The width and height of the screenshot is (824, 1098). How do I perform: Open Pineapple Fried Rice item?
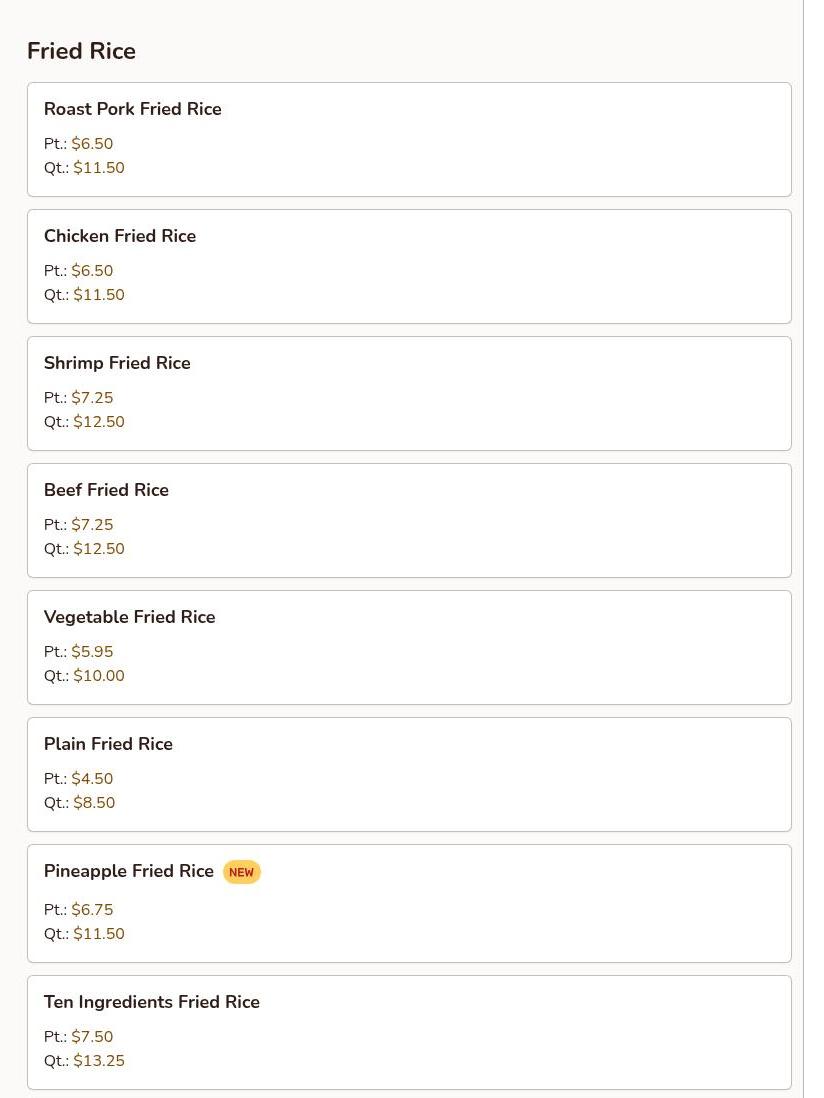(129, 871)
